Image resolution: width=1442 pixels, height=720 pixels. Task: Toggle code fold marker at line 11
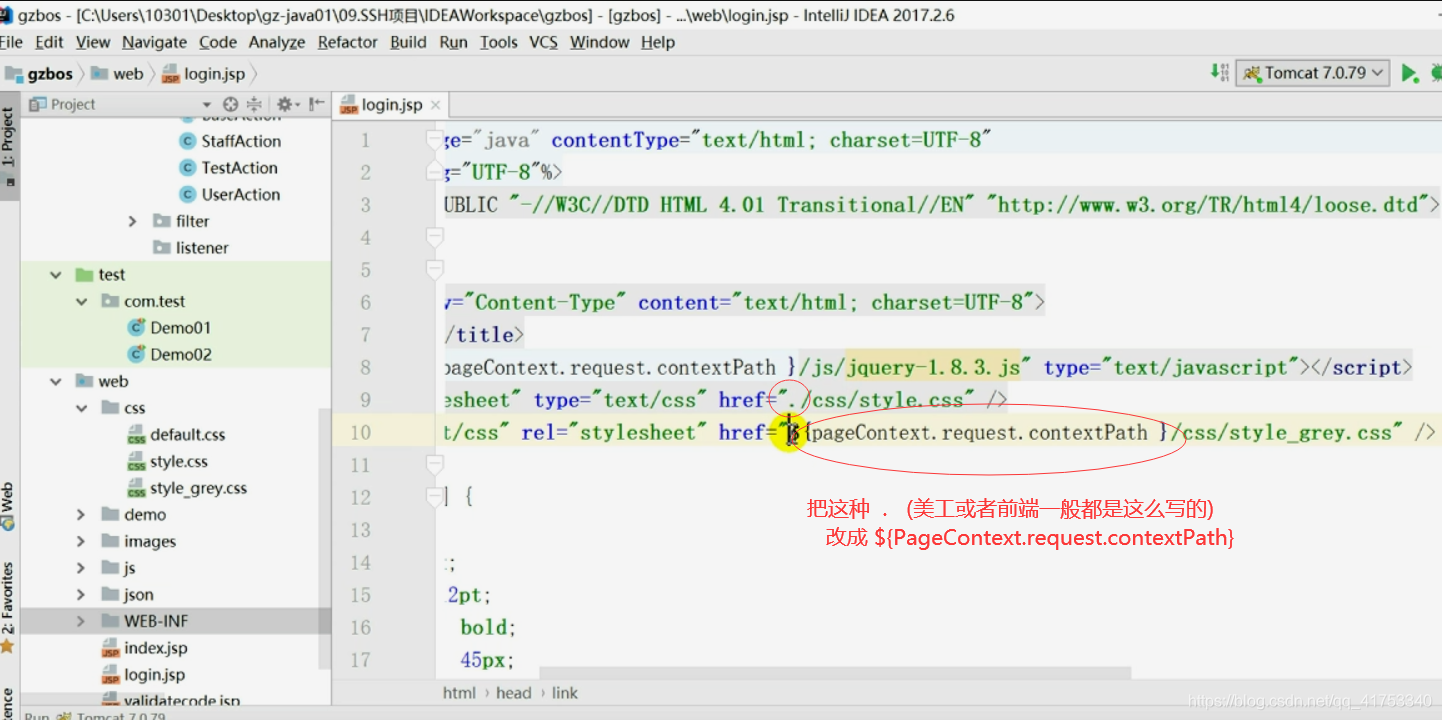pyautogui.click(x=434, y=464)
